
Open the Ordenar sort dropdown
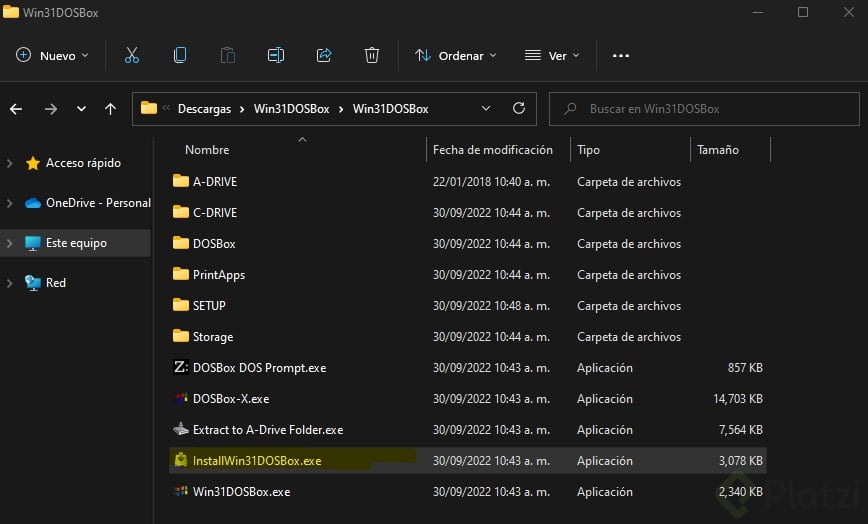click(x=456, y=55)
